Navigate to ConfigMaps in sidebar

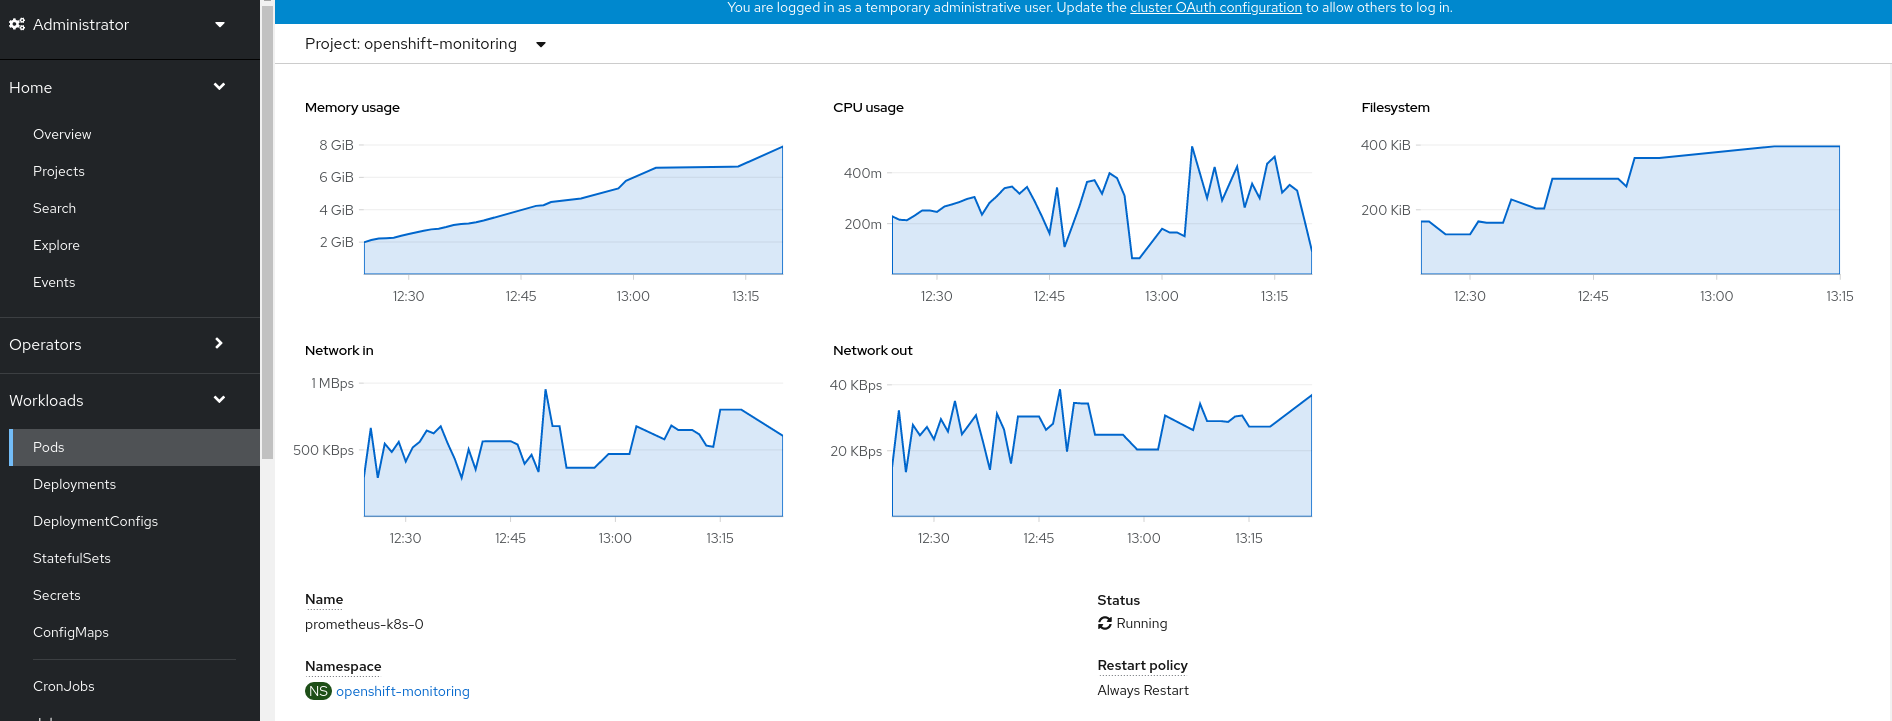pos(71,632)
